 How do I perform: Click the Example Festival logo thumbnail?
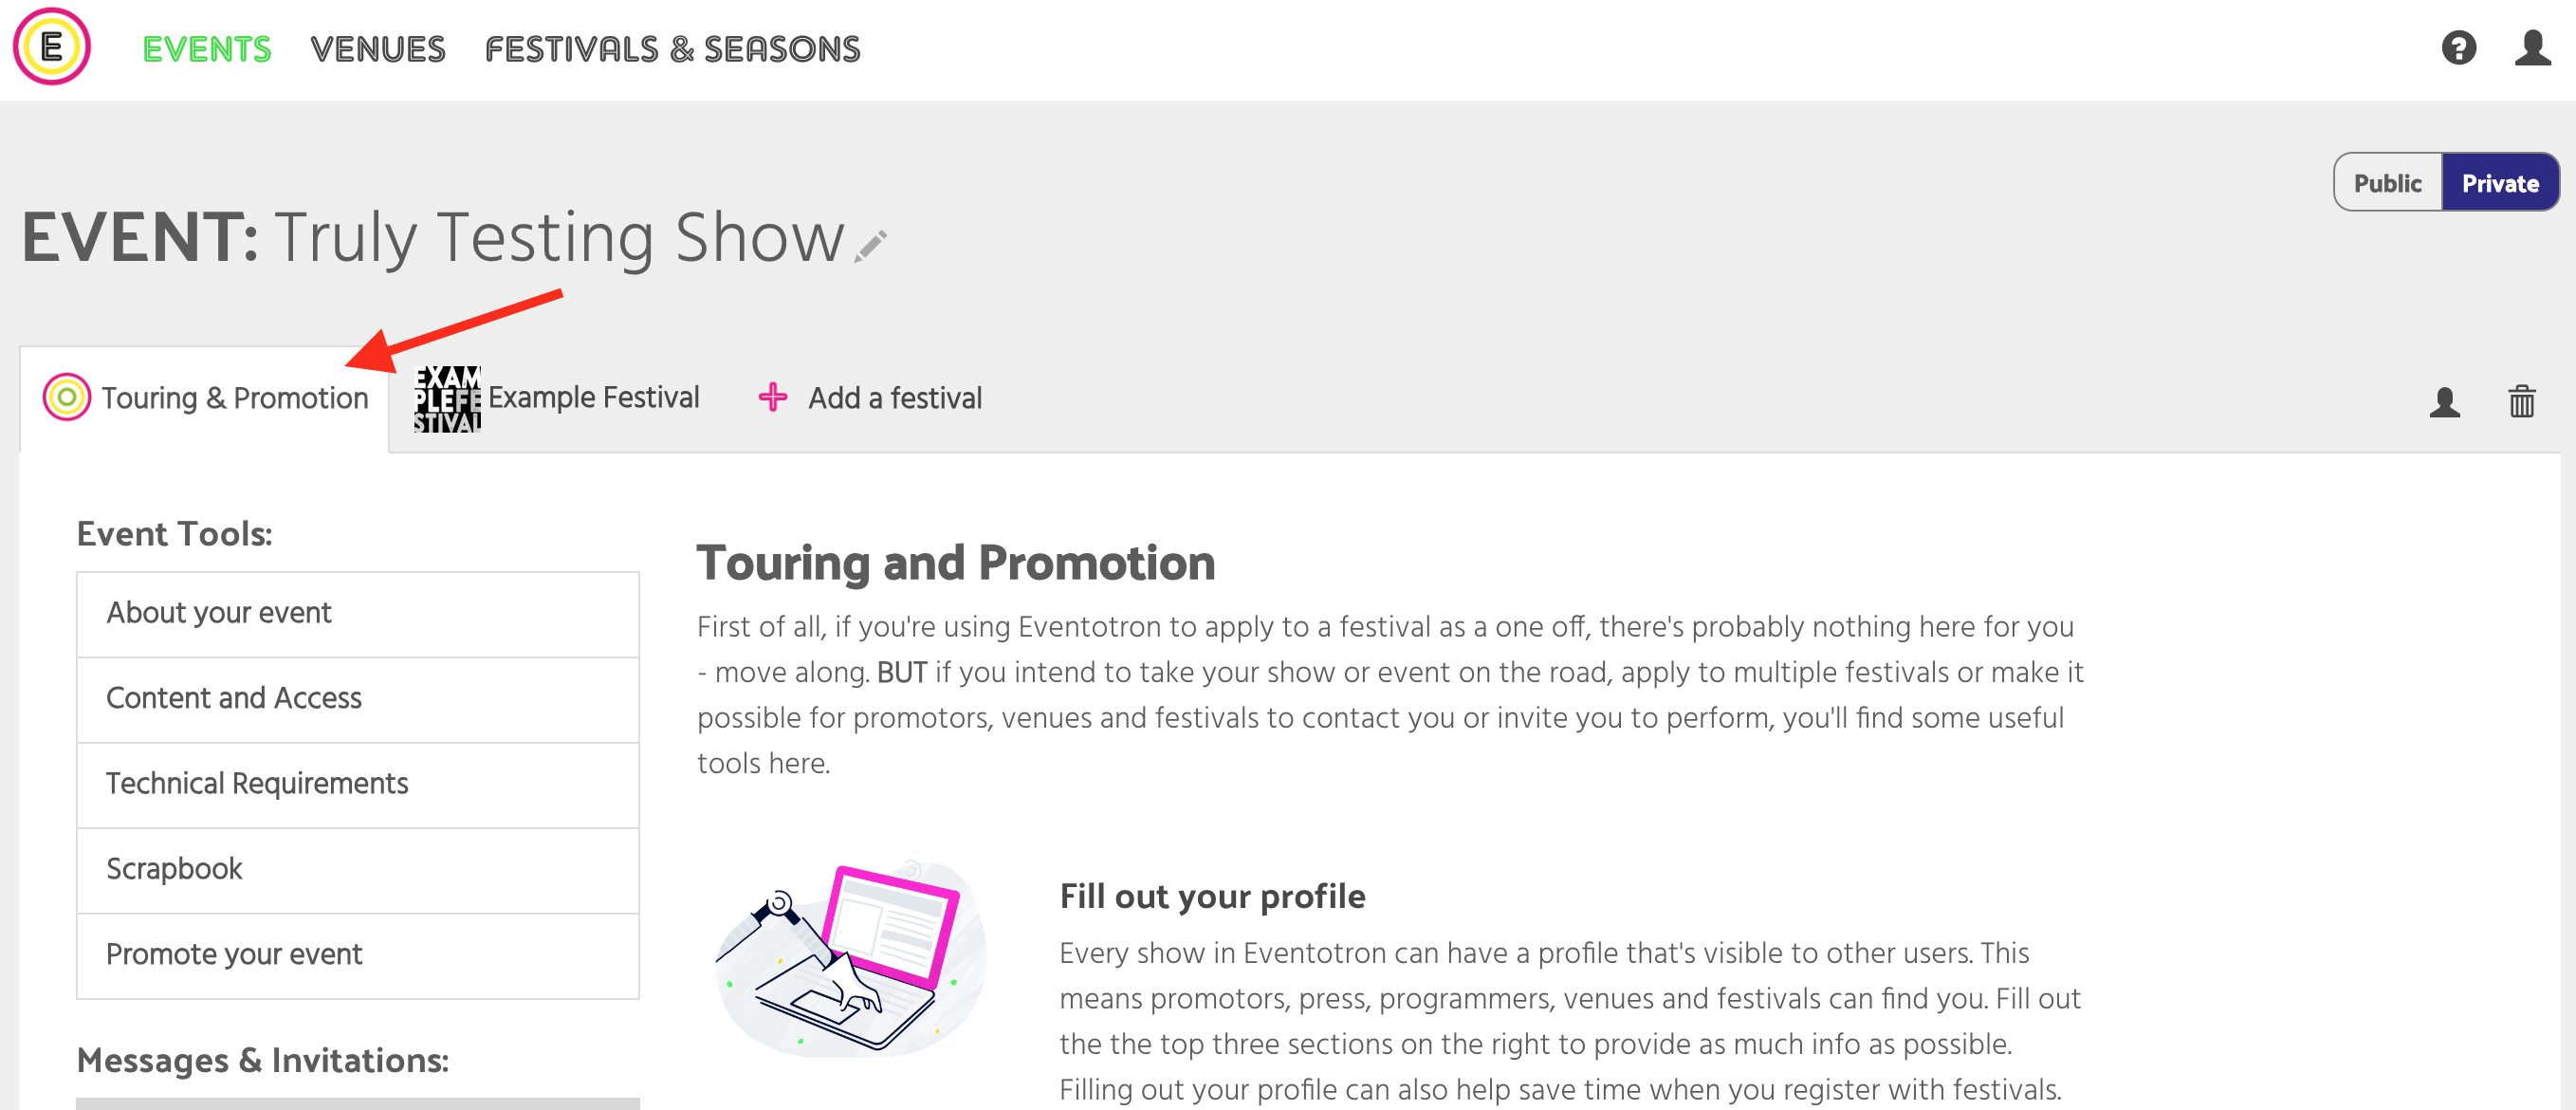[447, 399]
